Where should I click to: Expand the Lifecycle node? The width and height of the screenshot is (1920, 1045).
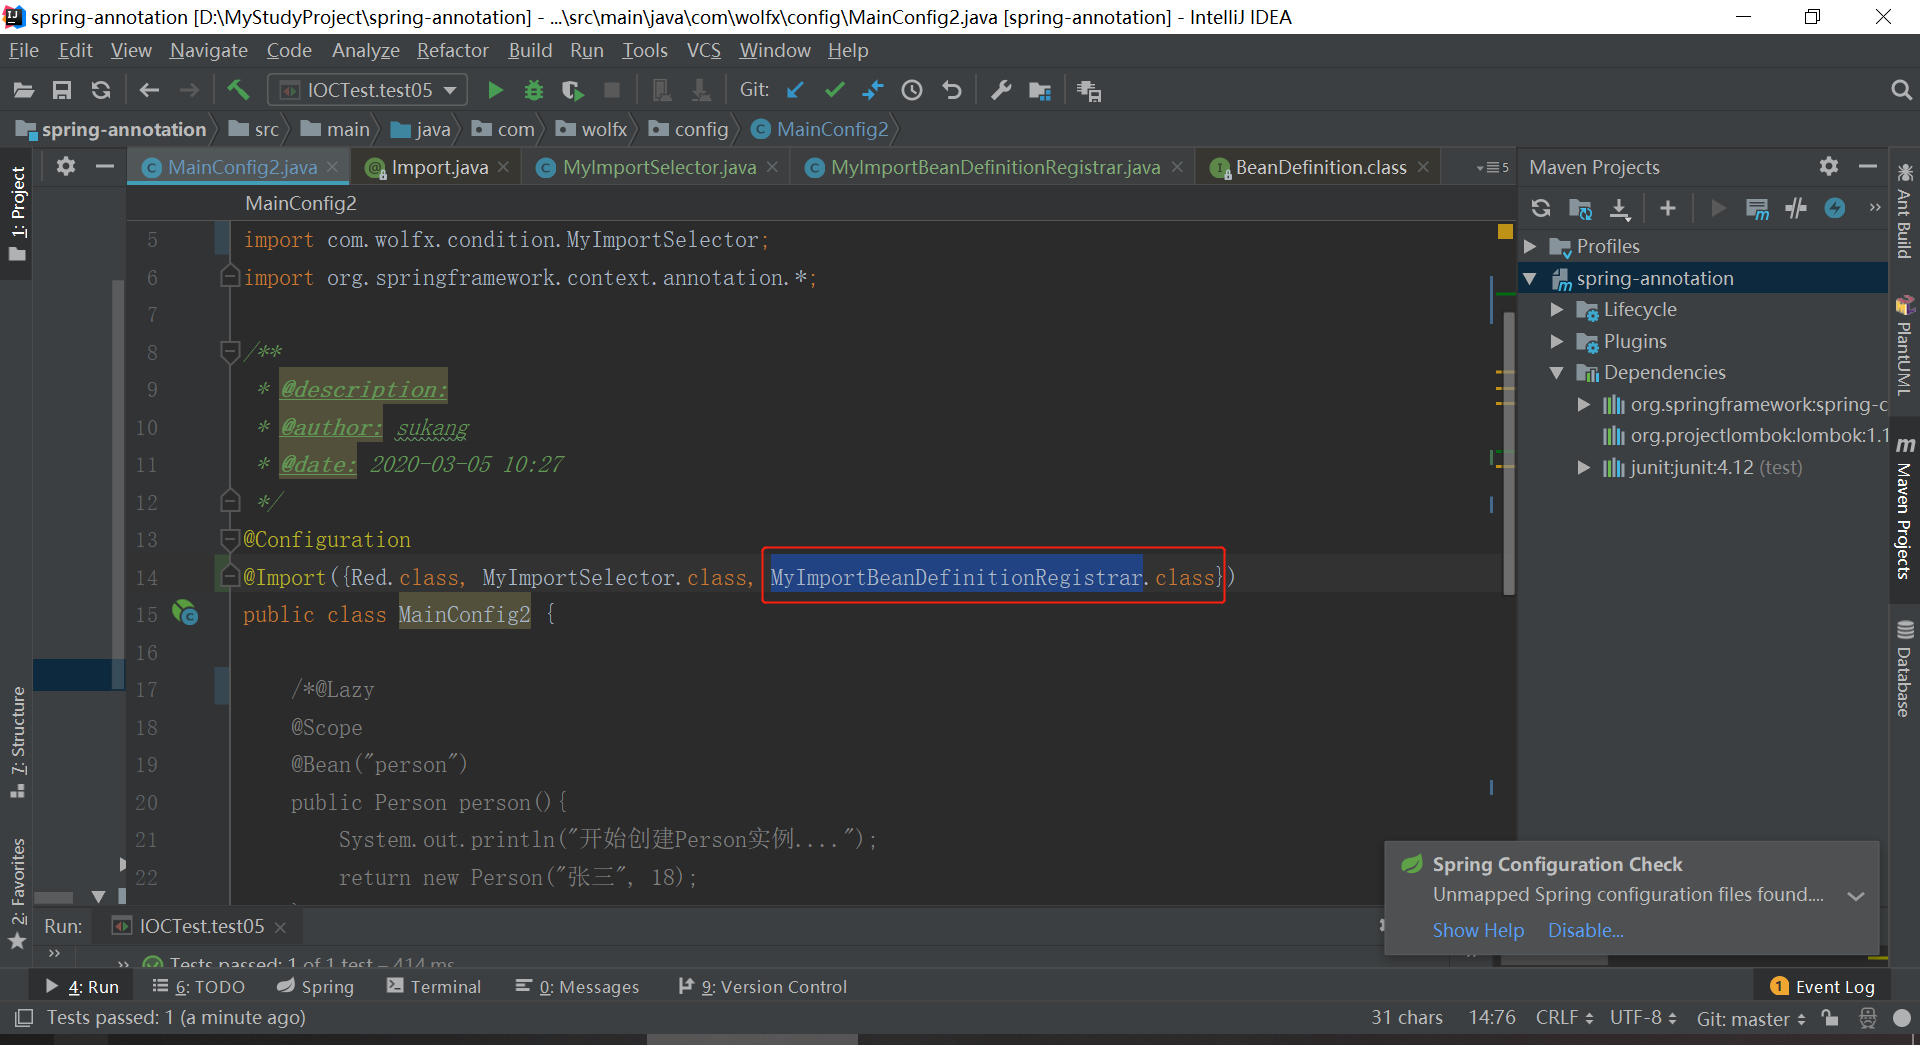point(1557,310)
